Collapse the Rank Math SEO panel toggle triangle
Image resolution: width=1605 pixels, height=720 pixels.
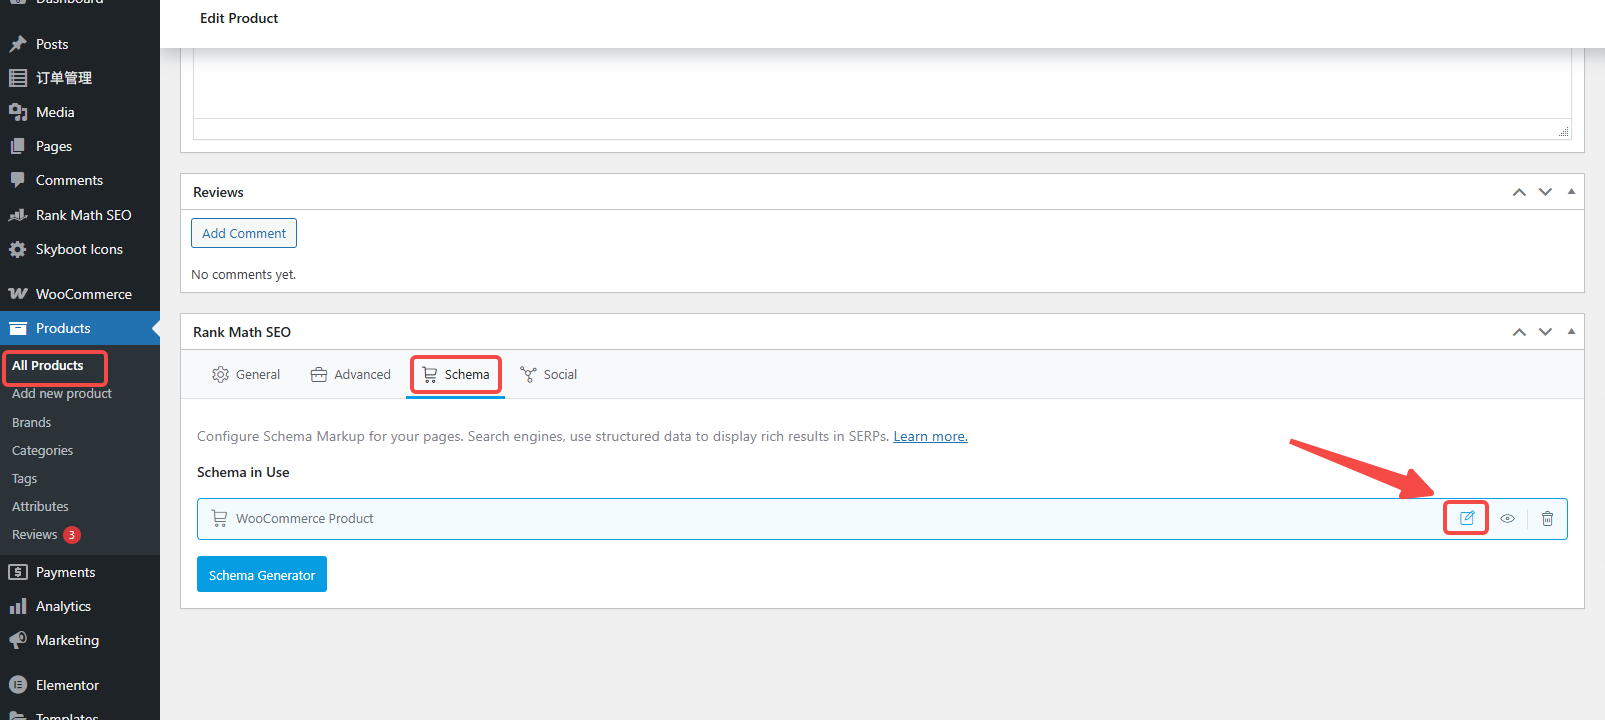click(x=1571, y=332)
